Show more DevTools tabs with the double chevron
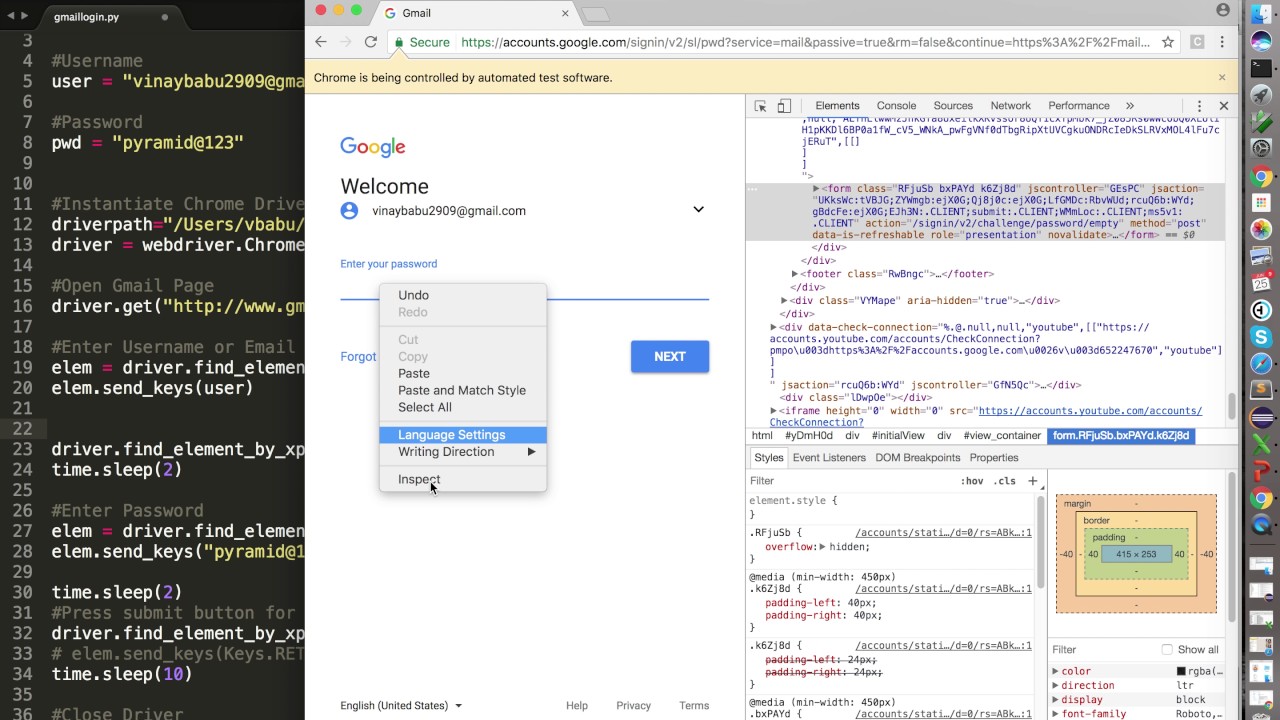 click(x=1130, y=106)
